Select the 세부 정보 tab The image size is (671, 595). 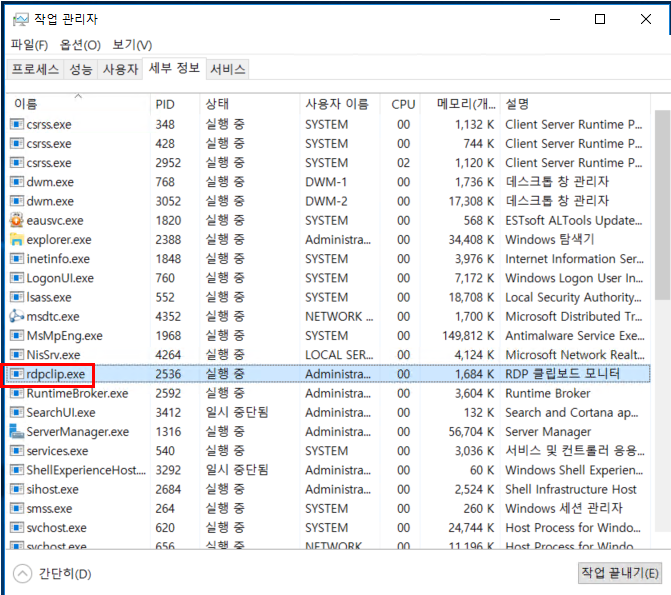tap(174, 68)
